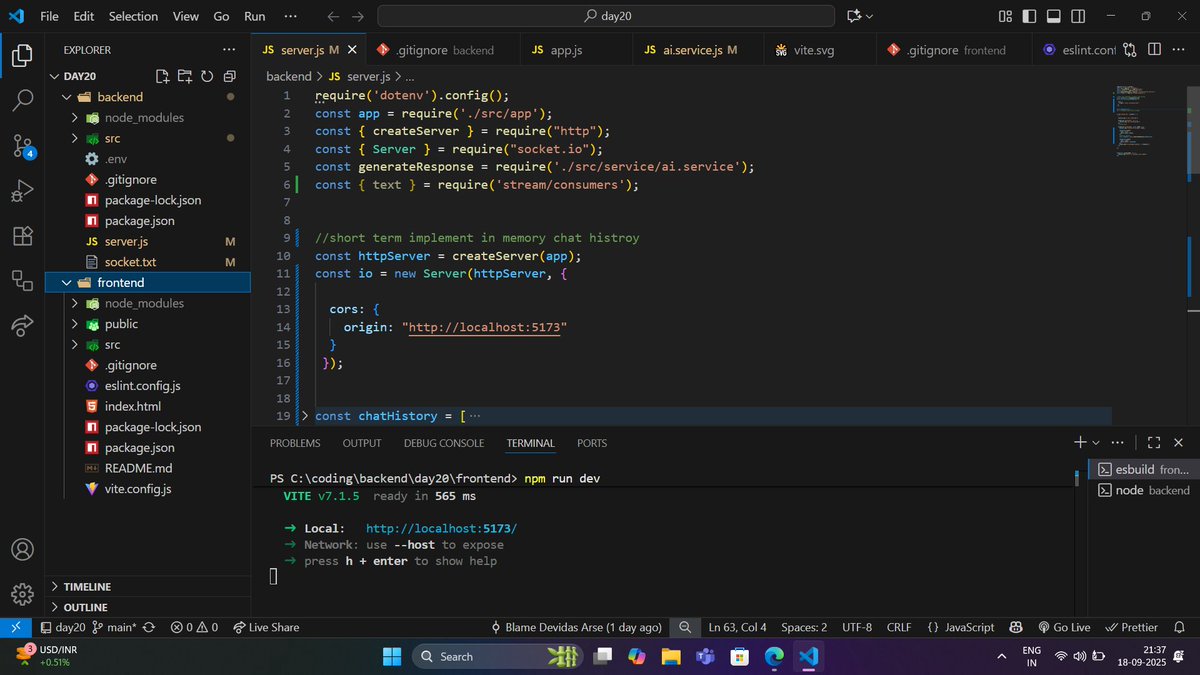Collapse the backend folder
1200x675 pixels.
click(x=67, y=97)
